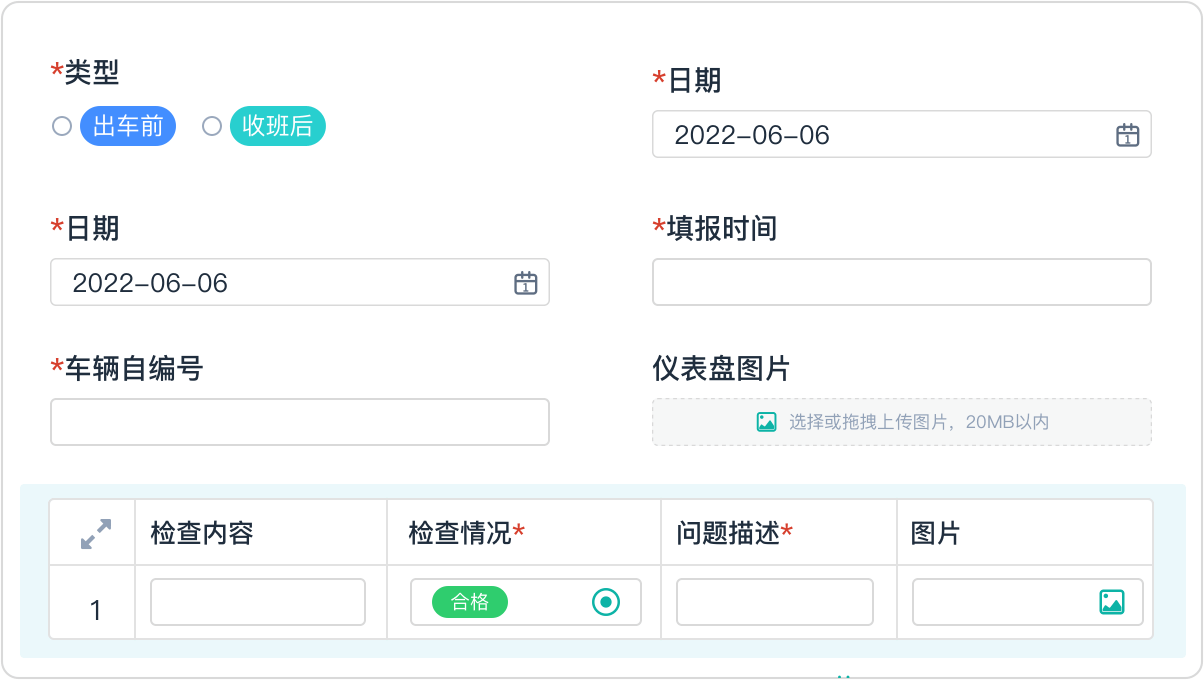Click the image icon in 仪表盘图片 upload area
The image size is (1204, 680).
click(766, 422)
